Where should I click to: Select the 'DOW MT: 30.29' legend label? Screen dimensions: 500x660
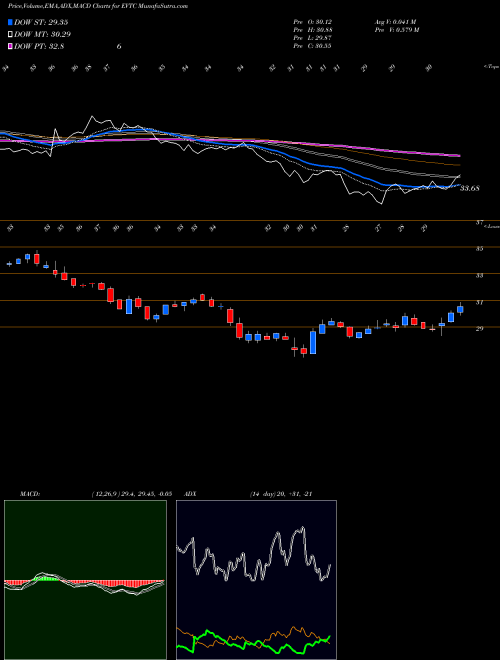(x=42, y=35)
